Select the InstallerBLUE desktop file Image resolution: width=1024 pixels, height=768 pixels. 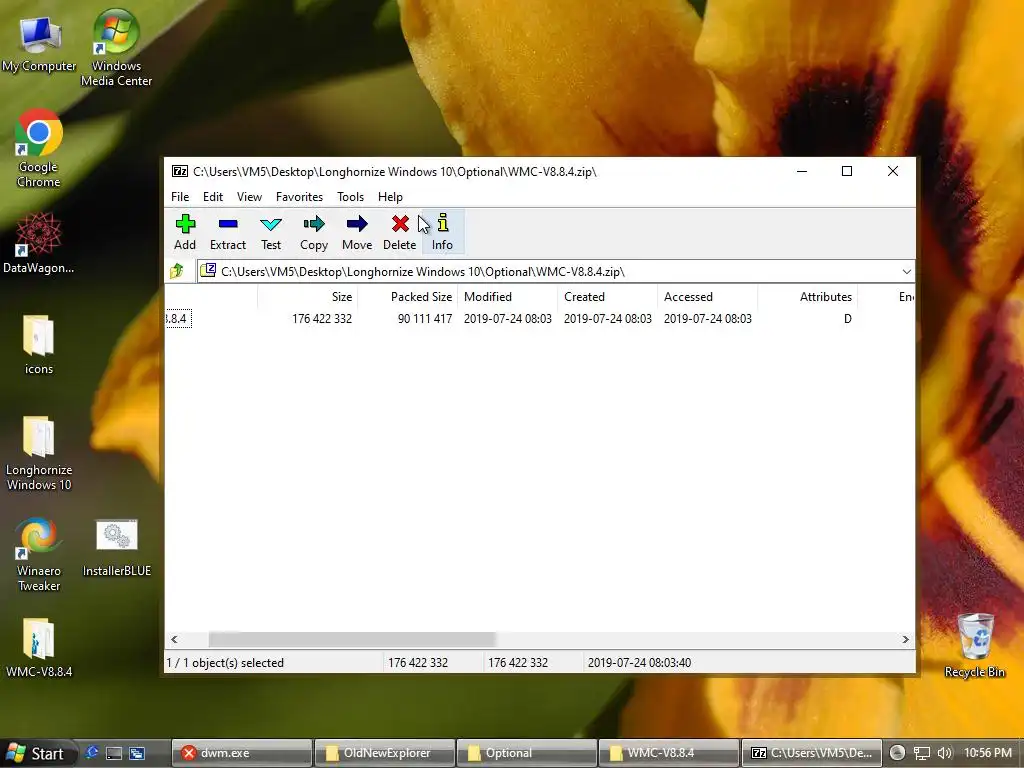click(x=117, y=547)
